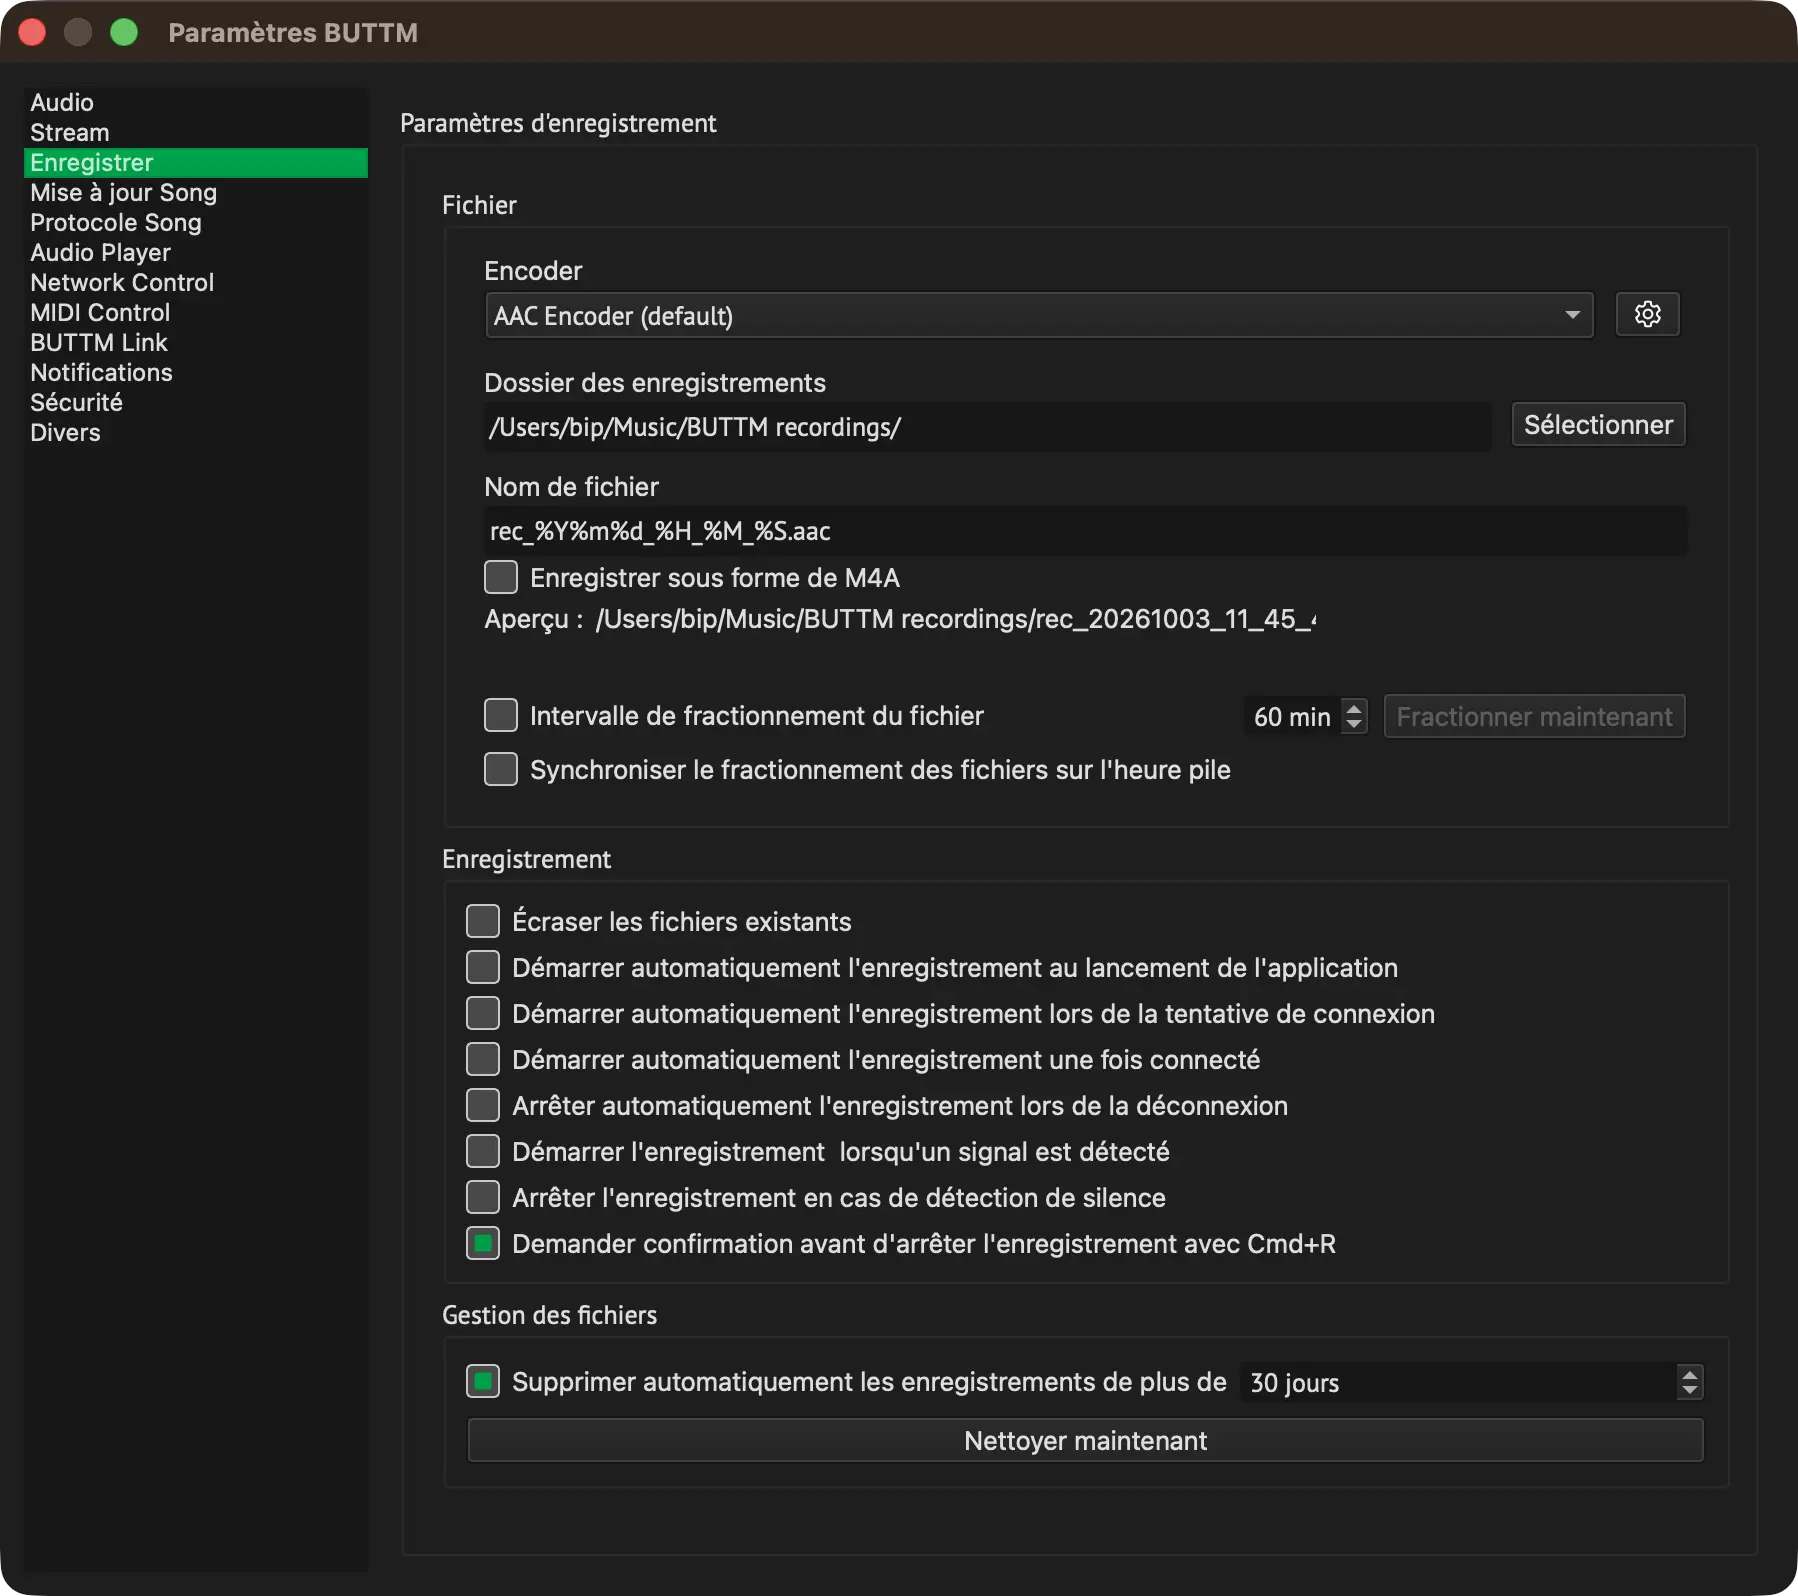Click the 60 min value field
The width and height of the screenshot is (1798, 1596).
[x=1292, y=716]
